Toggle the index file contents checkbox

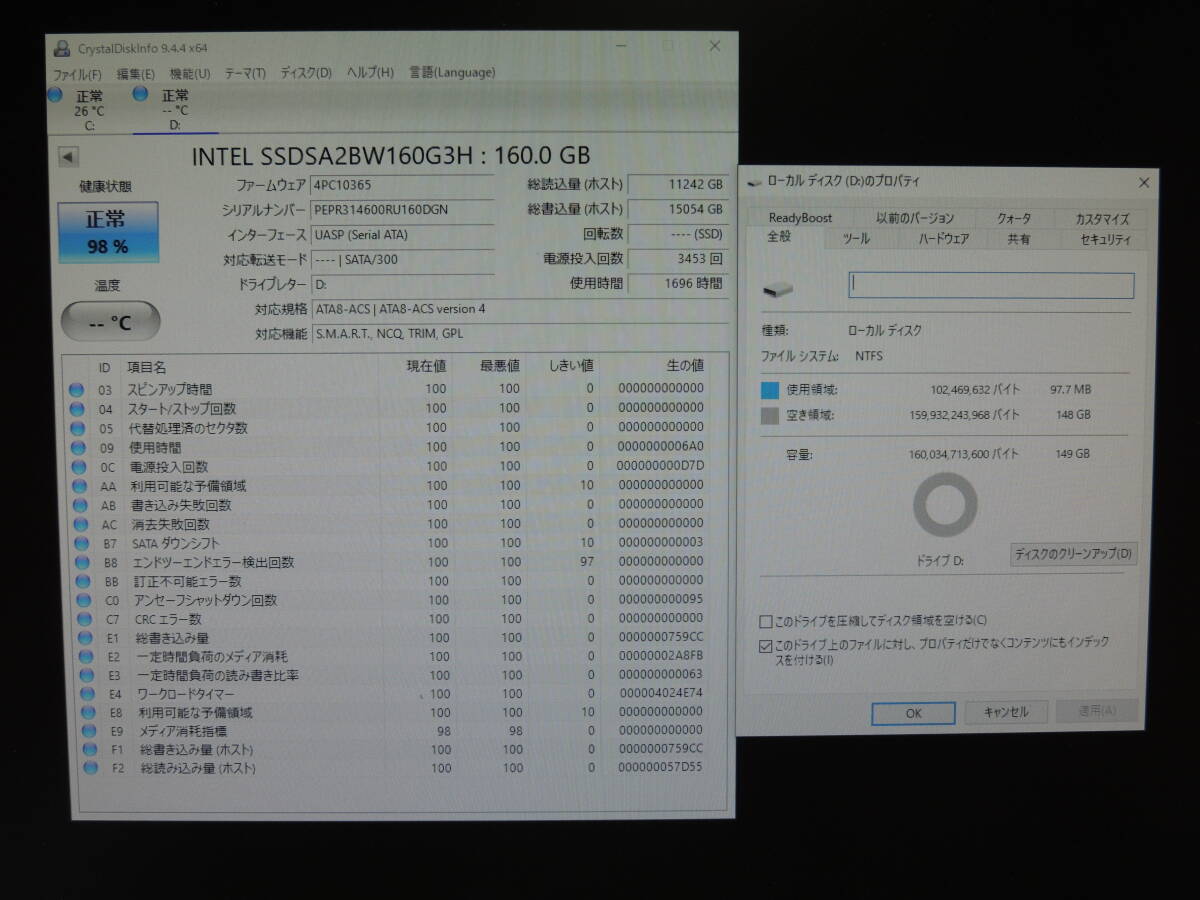pos(766,646)
